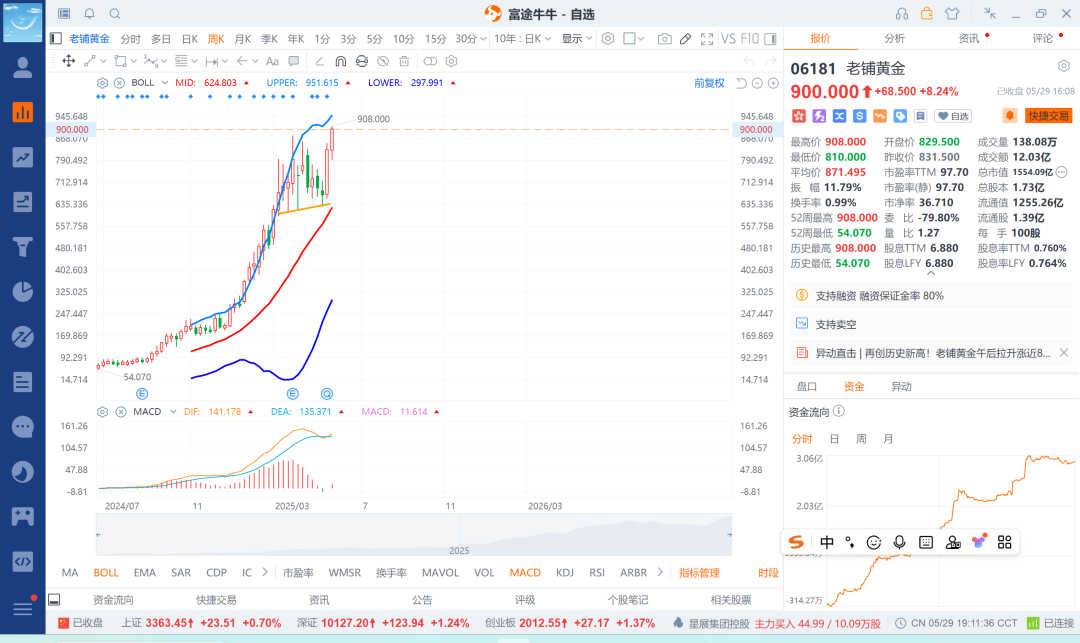
Task: Open 指标管理 indicator management
Action: click(699, 573)
